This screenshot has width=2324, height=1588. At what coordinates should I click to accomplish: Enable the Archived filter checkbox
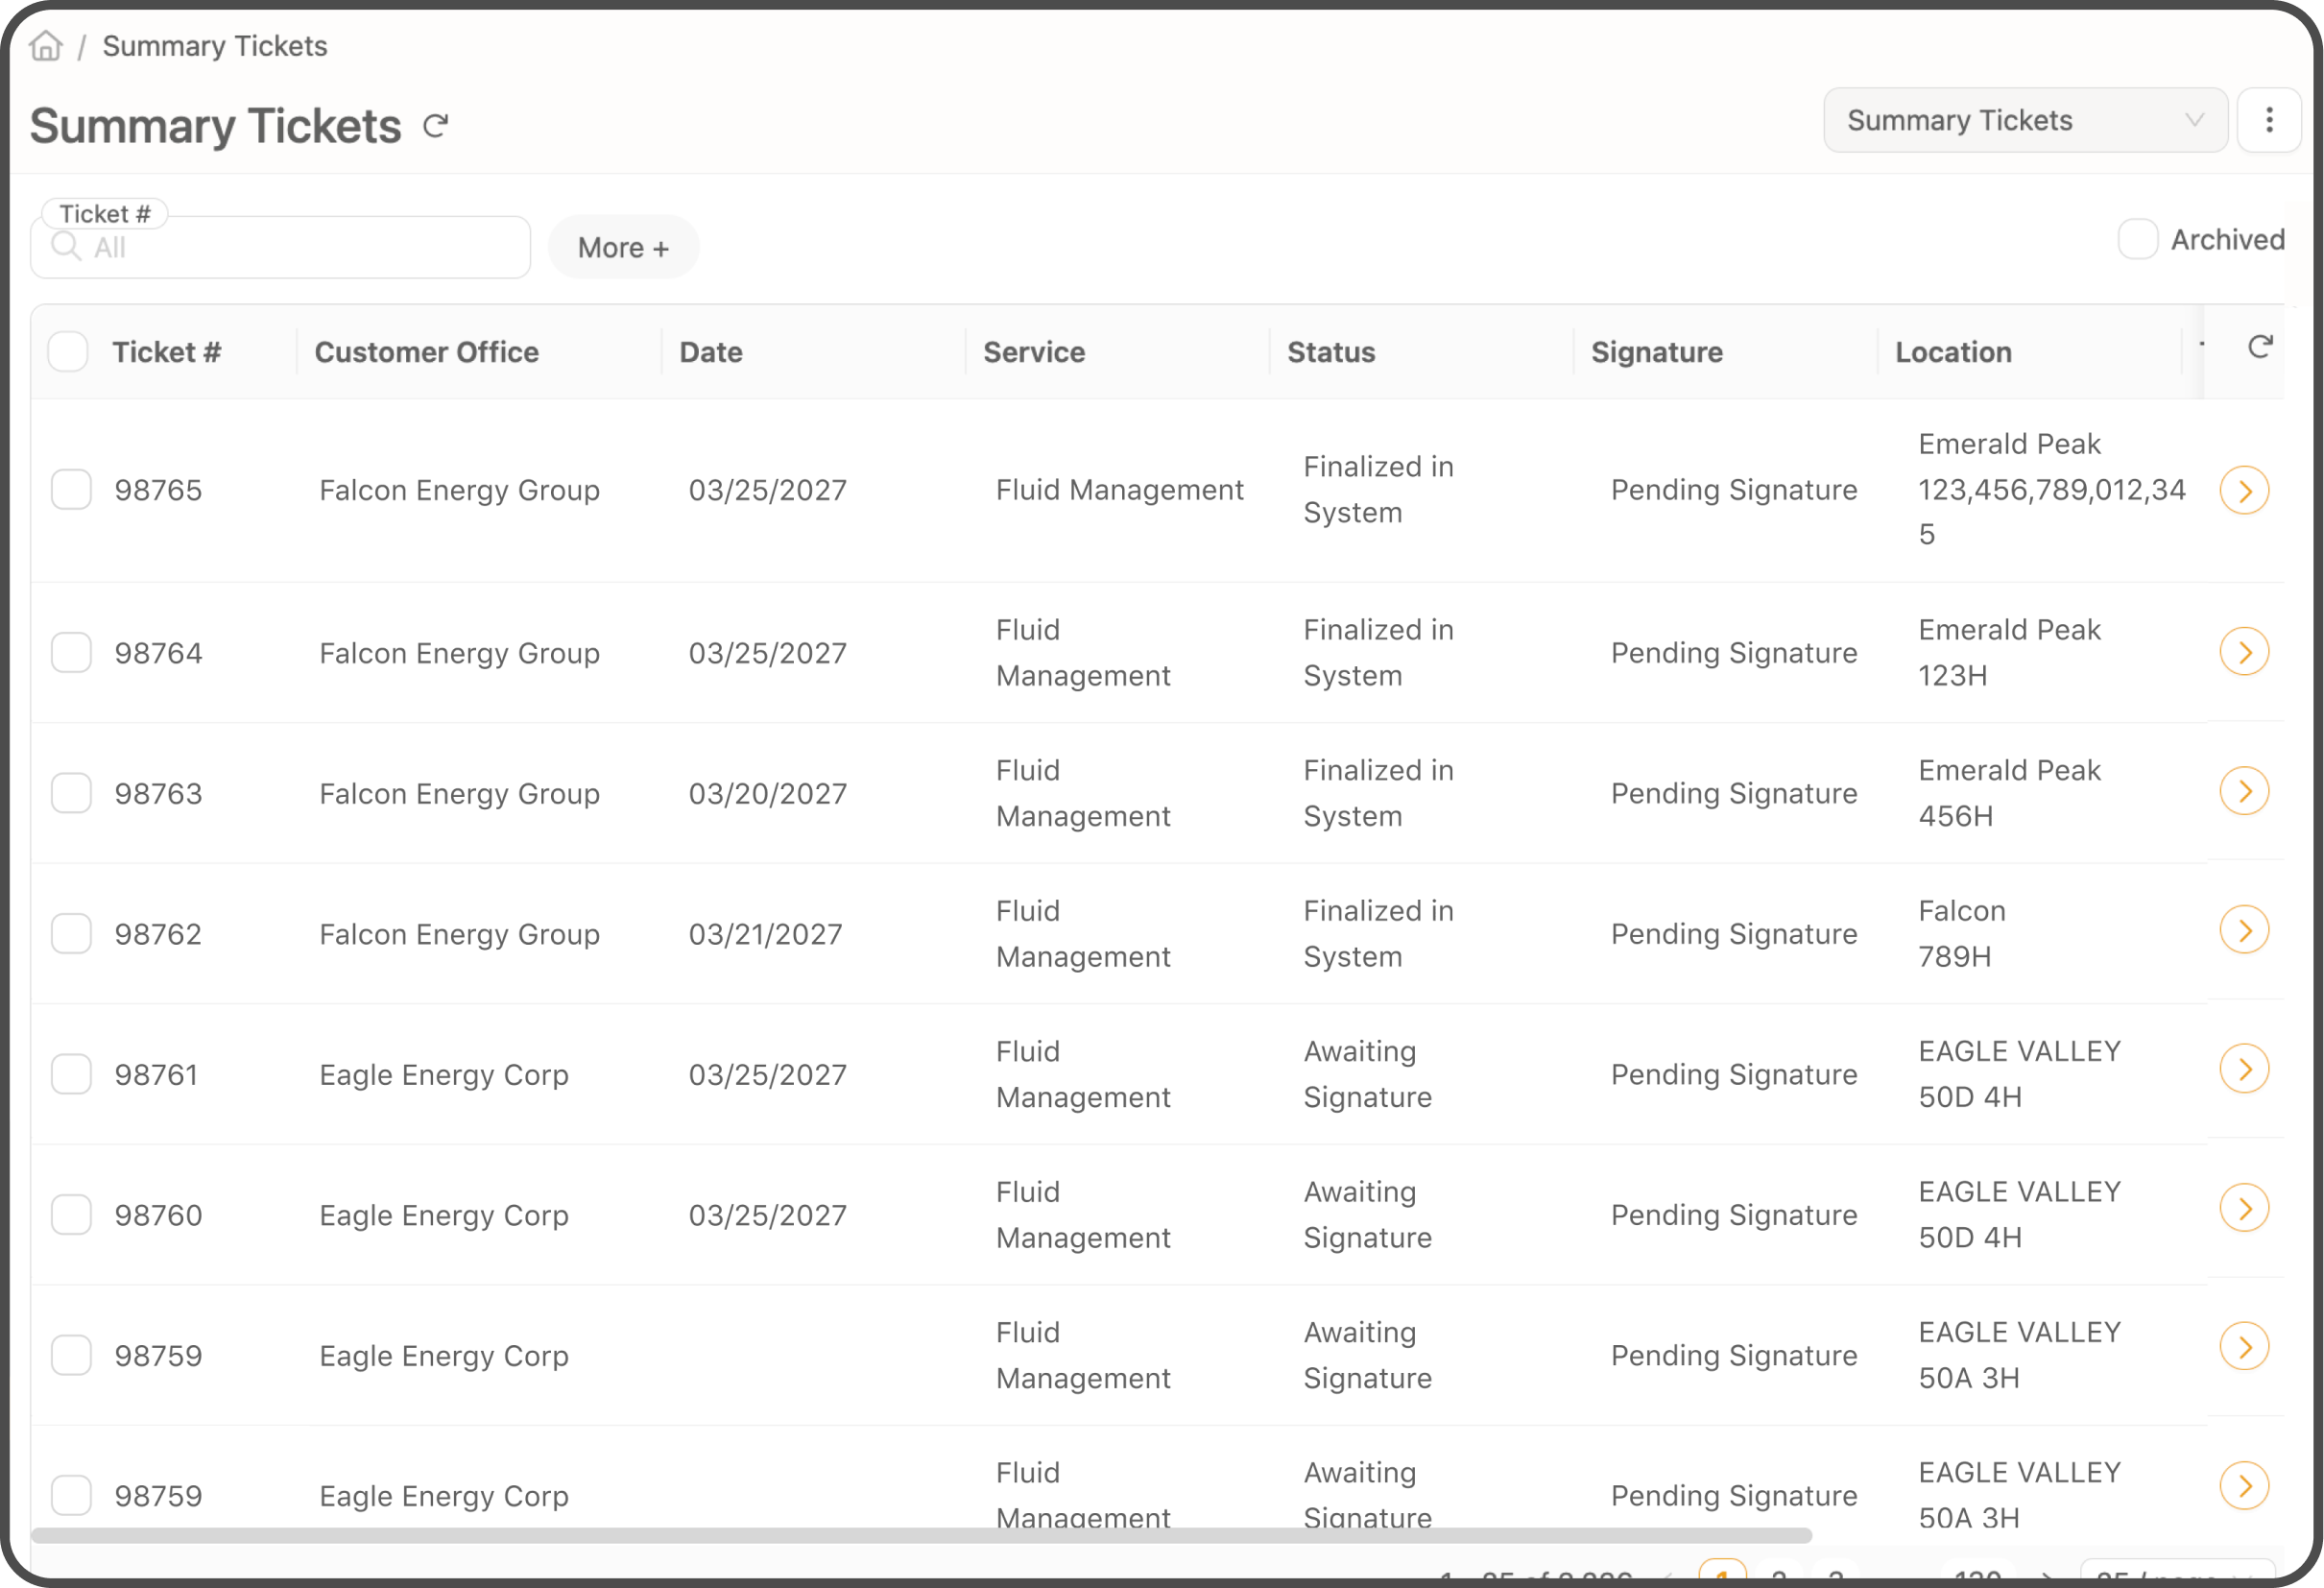click(2138, 239)
